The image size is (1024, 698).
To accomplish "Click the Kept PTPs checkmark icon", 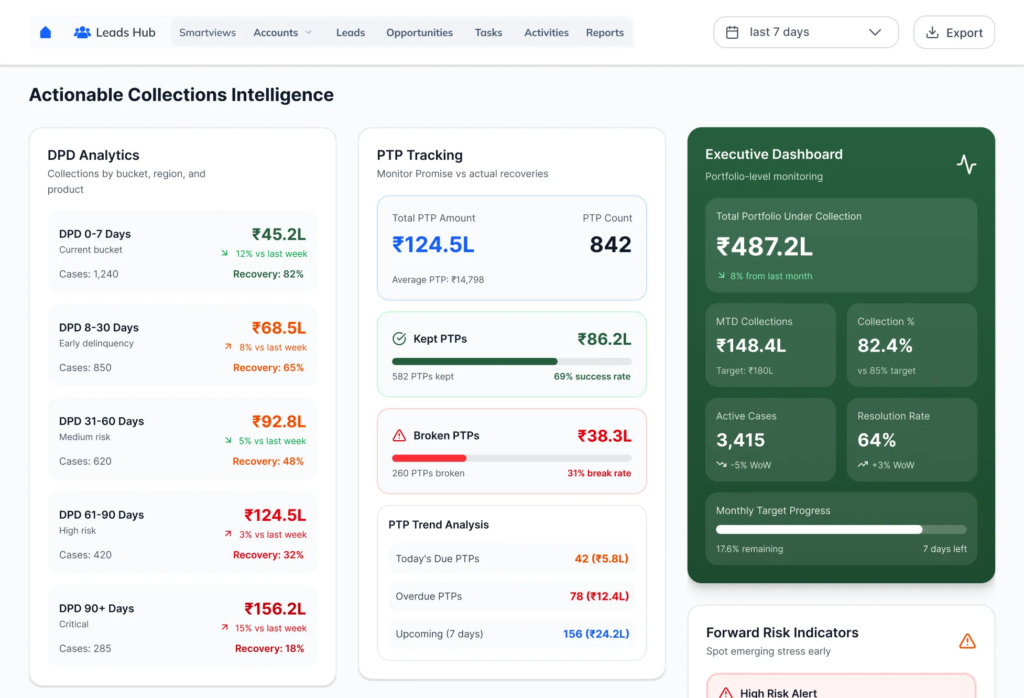I will (399, 338).
